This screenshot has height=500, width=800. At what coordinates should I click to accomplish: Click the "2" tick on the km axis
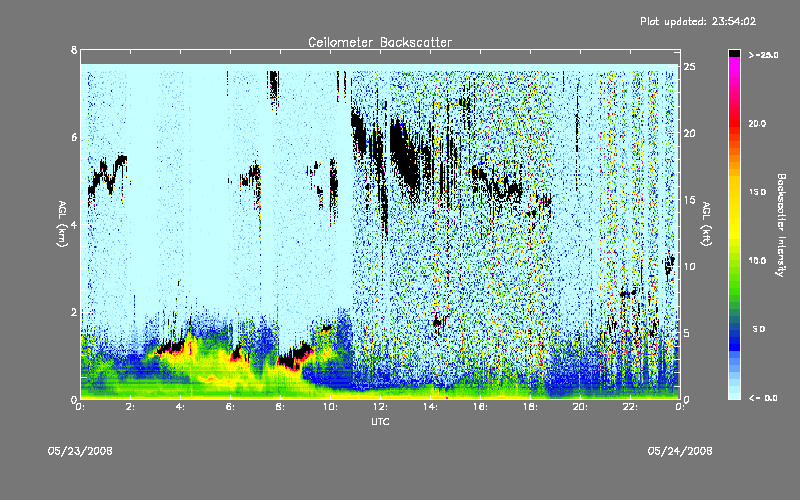[x=74, y=312]
